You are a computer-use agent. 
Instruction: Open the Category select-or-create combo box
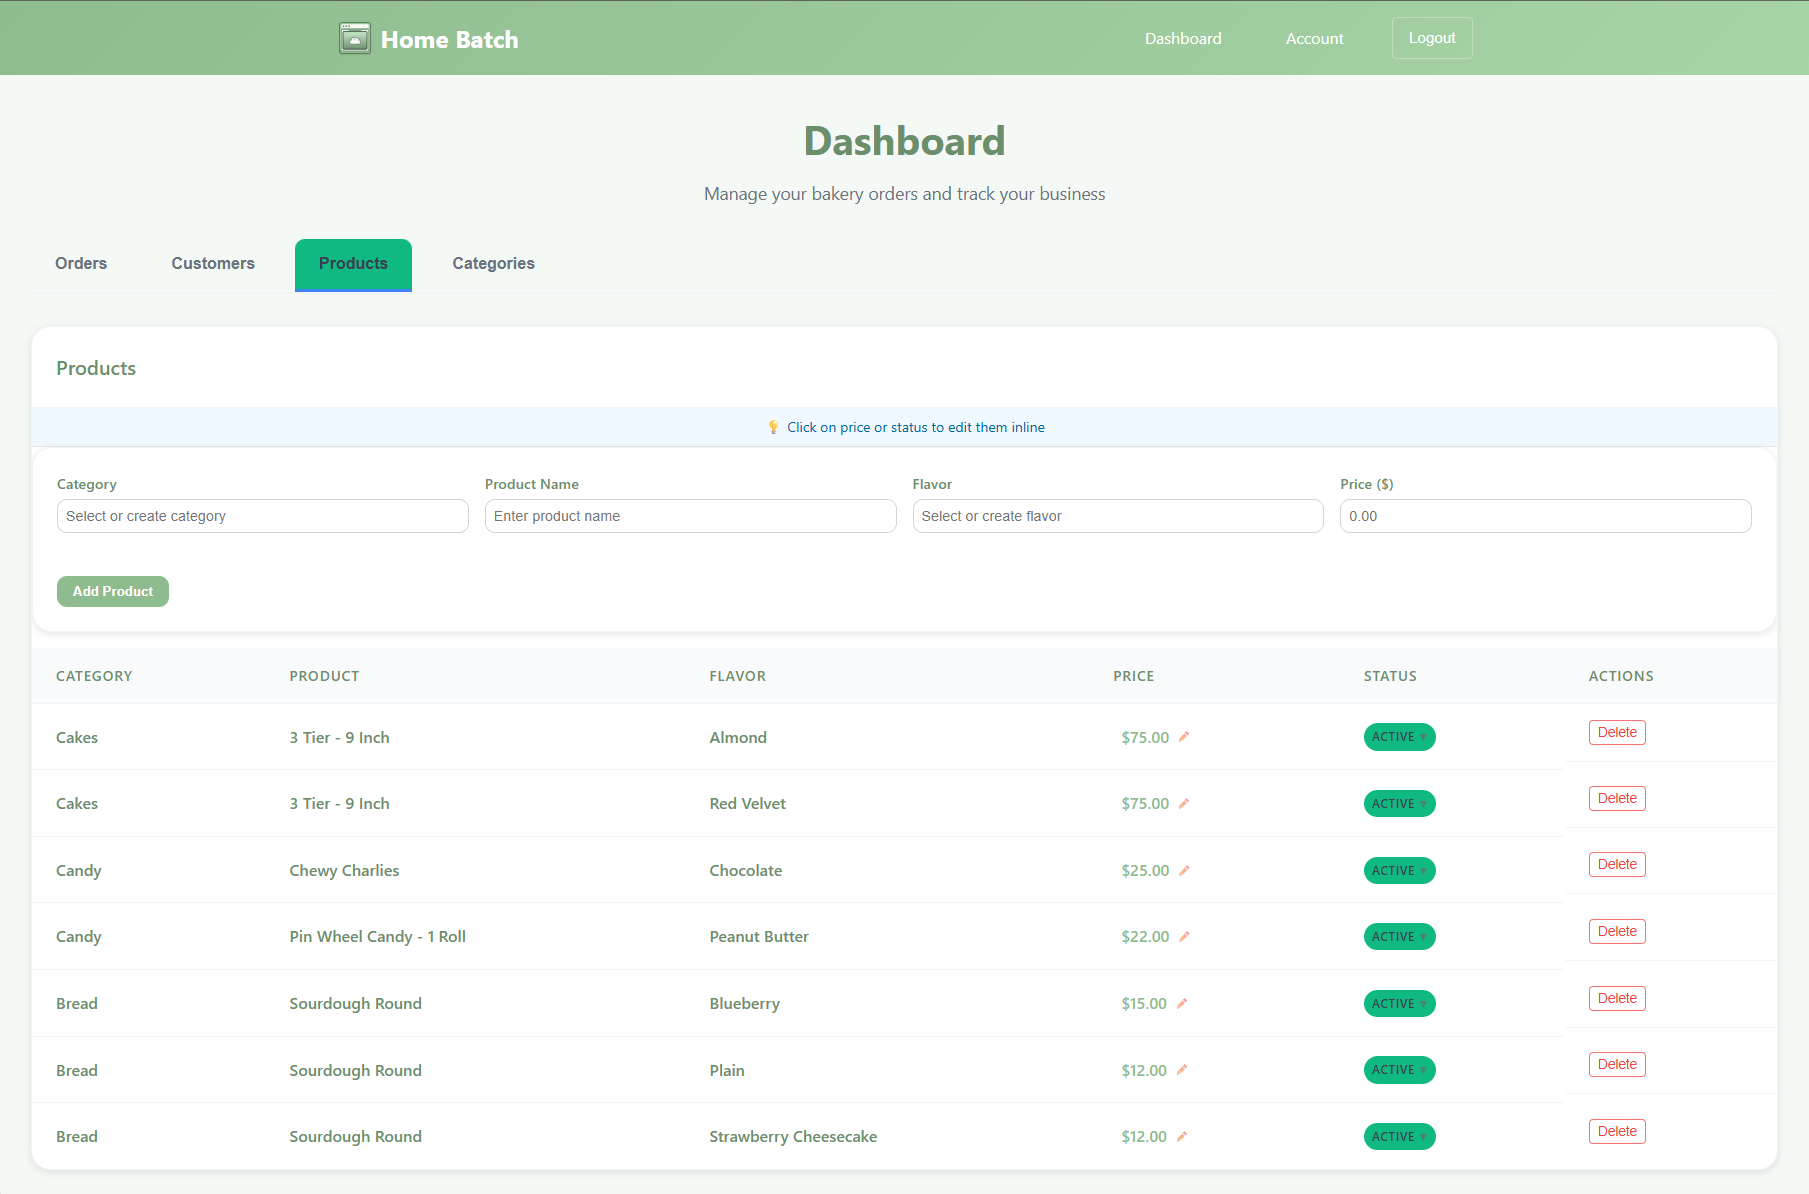[x=263, y=516]
